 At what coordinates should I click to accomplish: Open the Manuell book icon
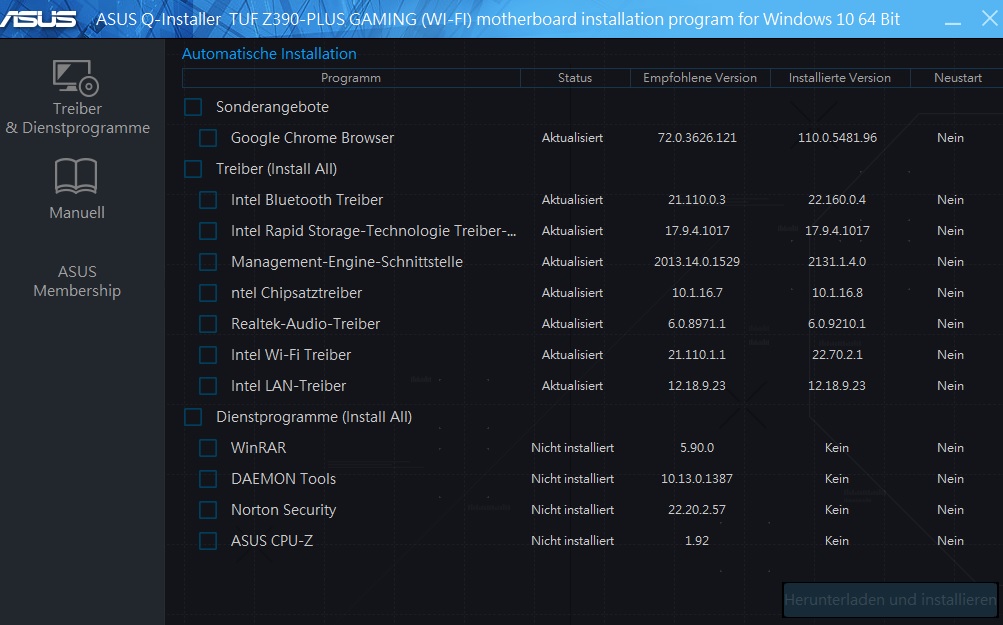[76, 175]
